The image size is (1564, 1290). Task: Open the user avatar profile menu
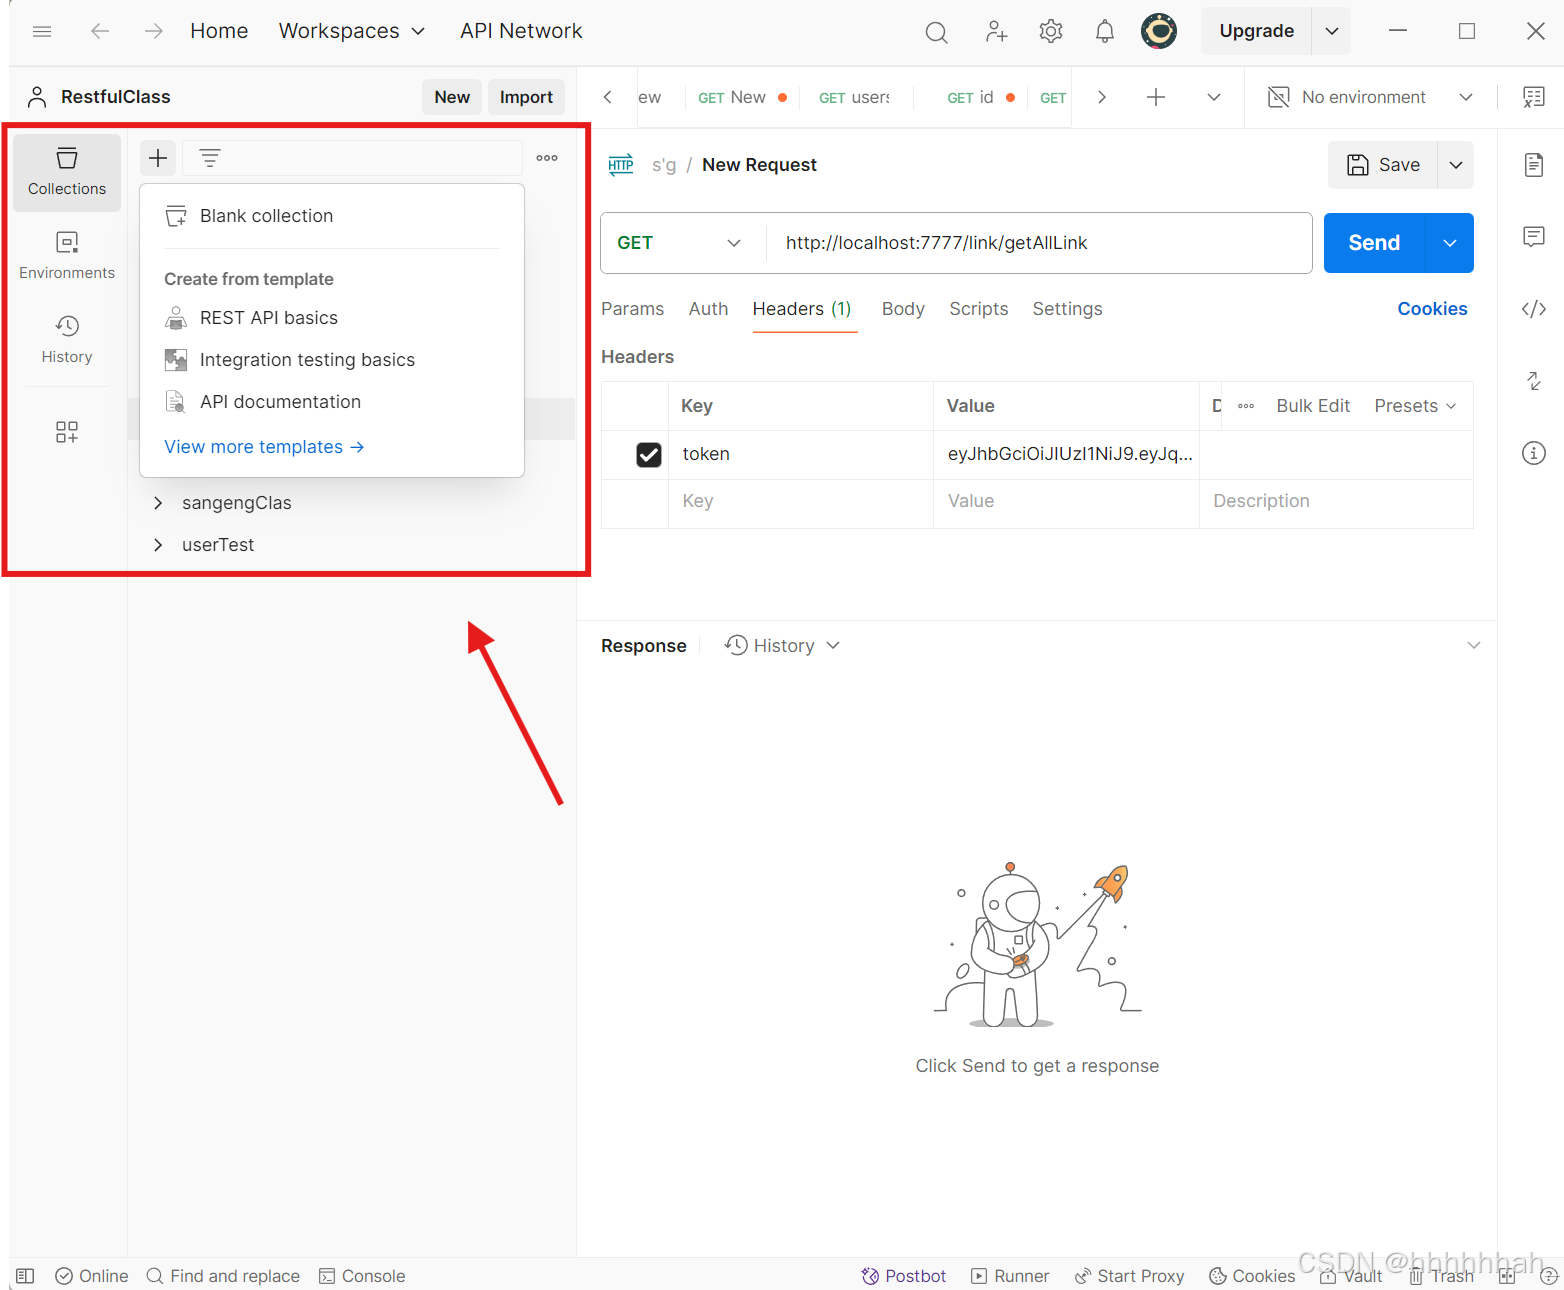[x=1159, y=31]
